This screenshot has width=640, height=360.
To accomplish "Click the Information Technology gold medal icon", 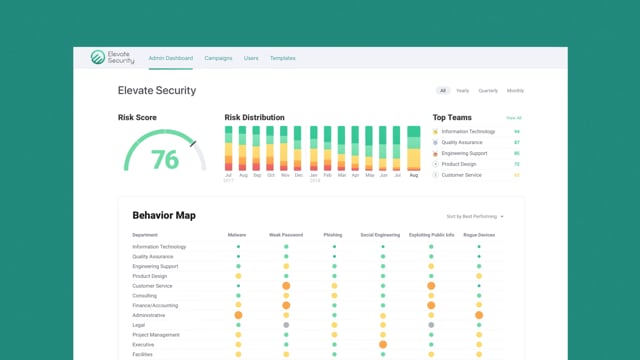I will coord(435,131).
